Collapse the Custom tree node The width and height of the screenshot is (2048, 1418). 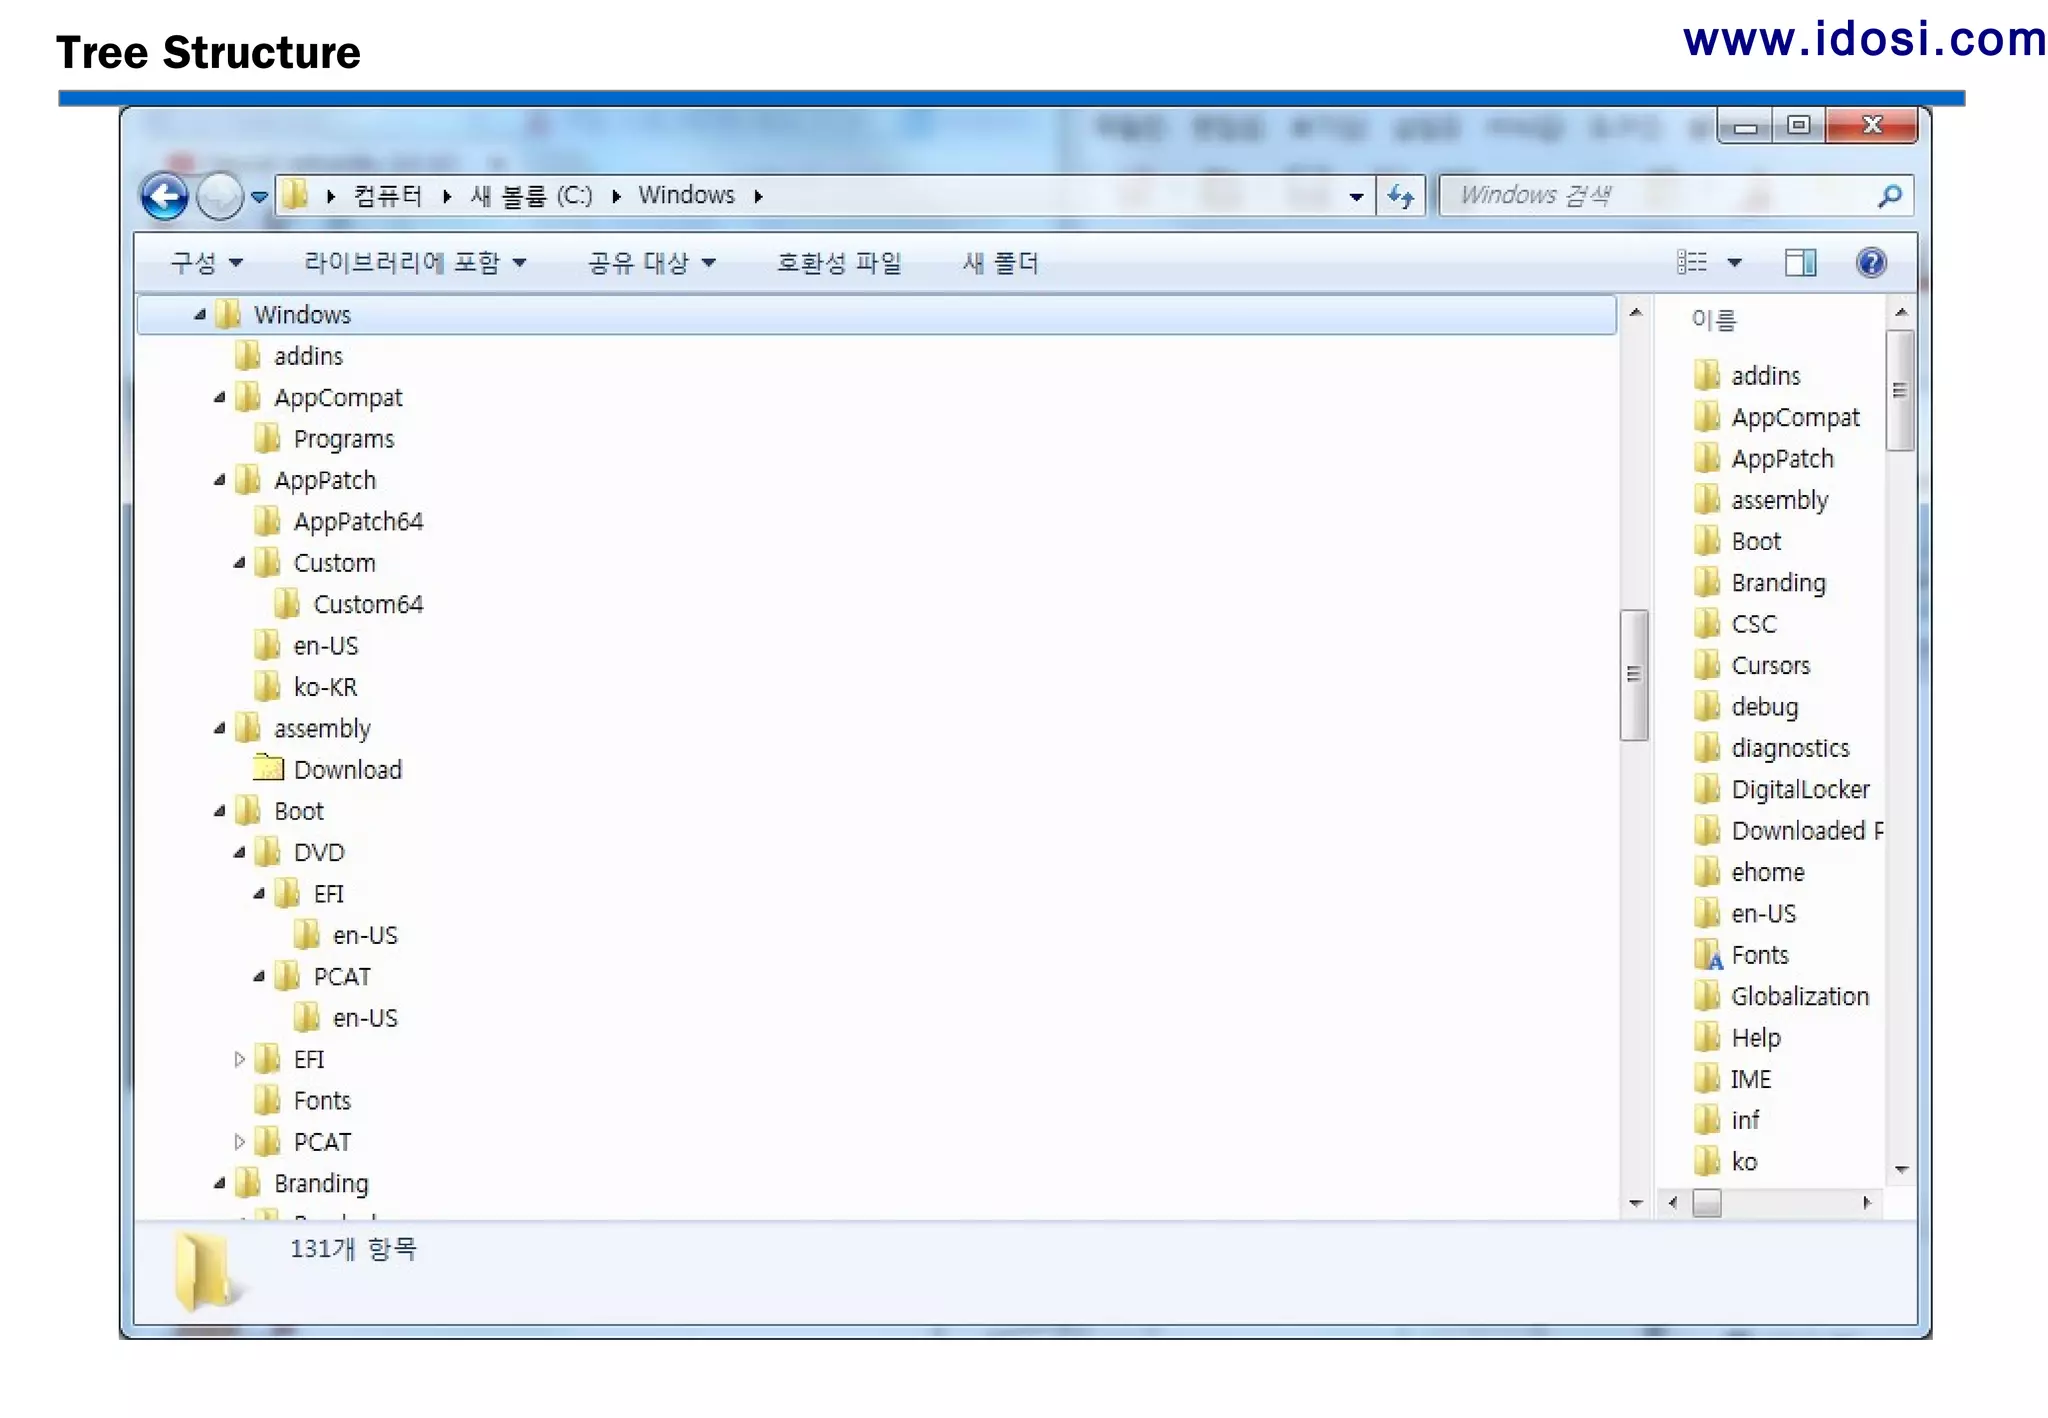point(240,563)
